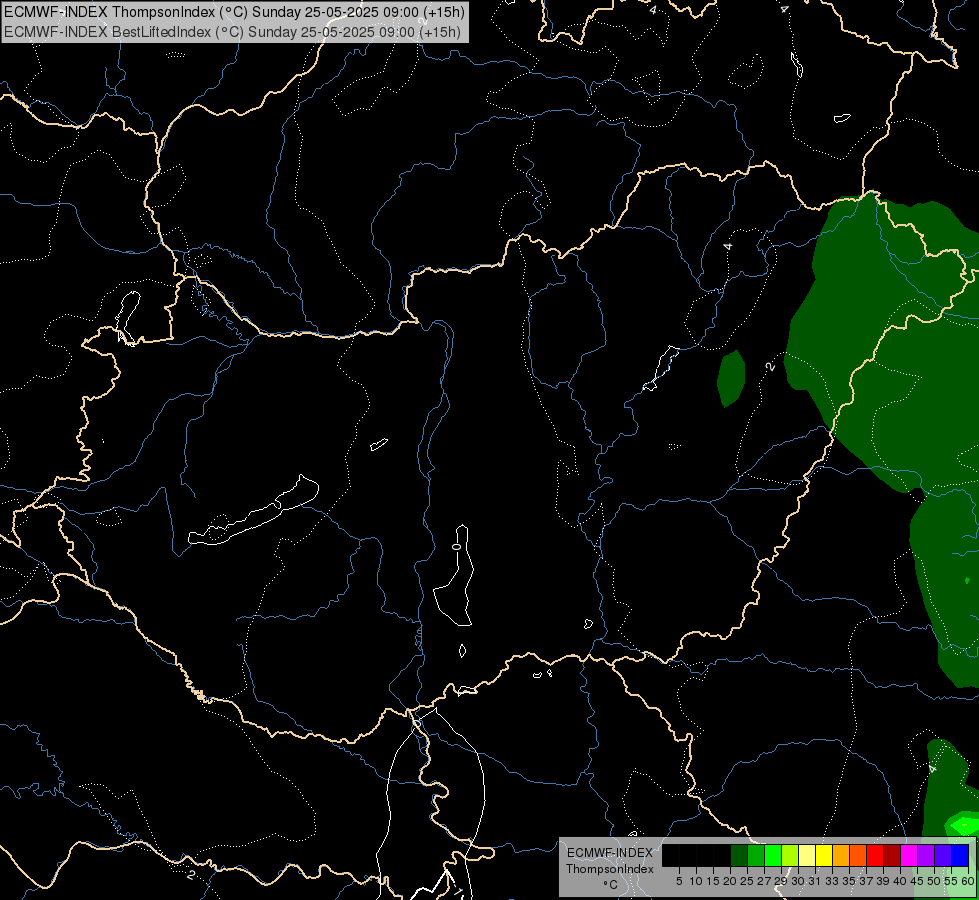
Task: Click the BestLiftedIndex title line
Action: click(x=232, y=32)
